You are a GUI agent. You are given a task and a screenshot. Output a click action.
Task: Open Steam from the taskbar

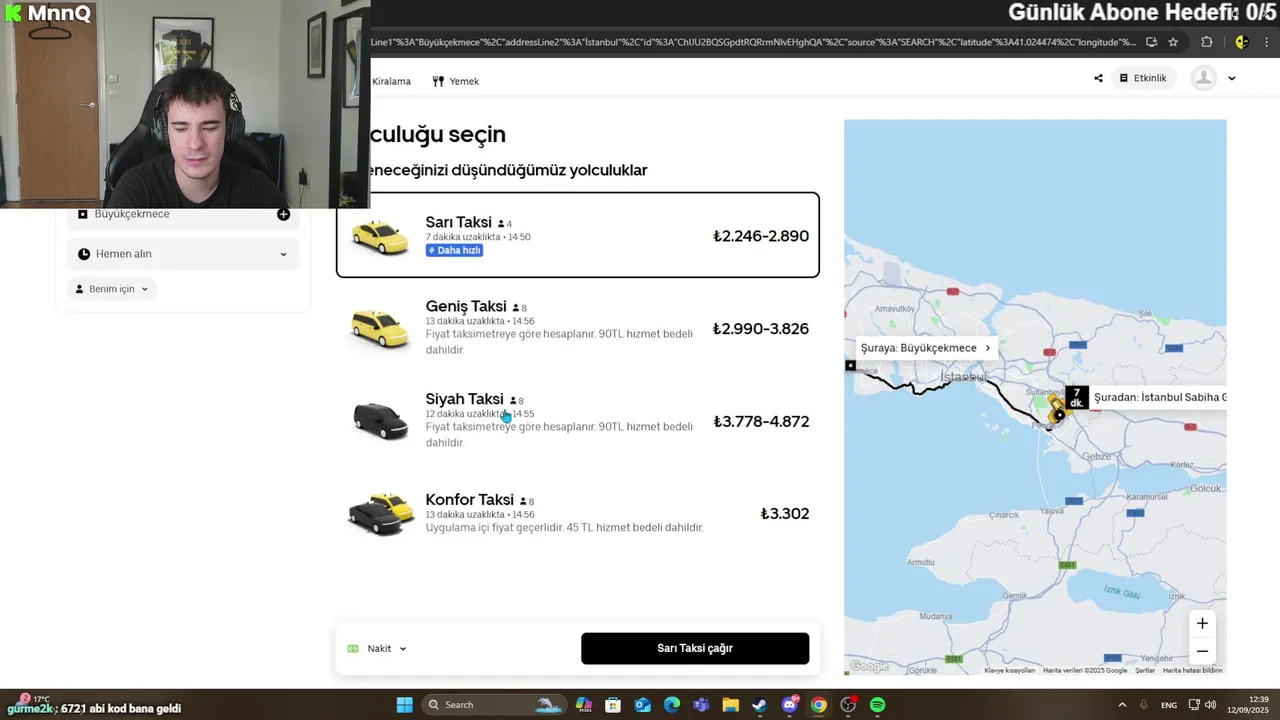coord(760,705)
